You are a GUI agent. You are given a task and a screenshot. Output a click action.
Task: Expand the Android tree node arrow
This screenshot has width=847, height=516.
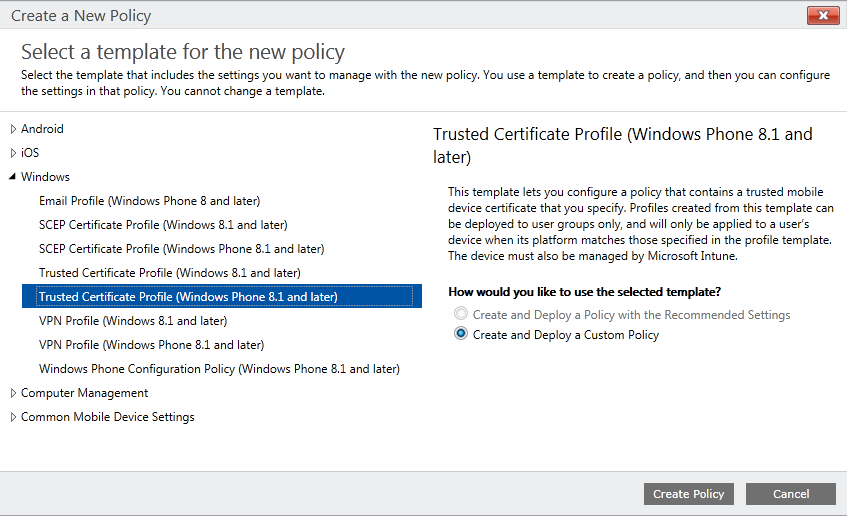pos(13,129)
